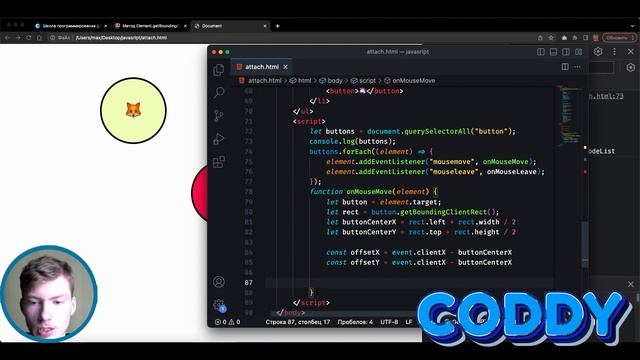Open a new browser tab
Screen dimensions: 640x360
coord(278,26)
